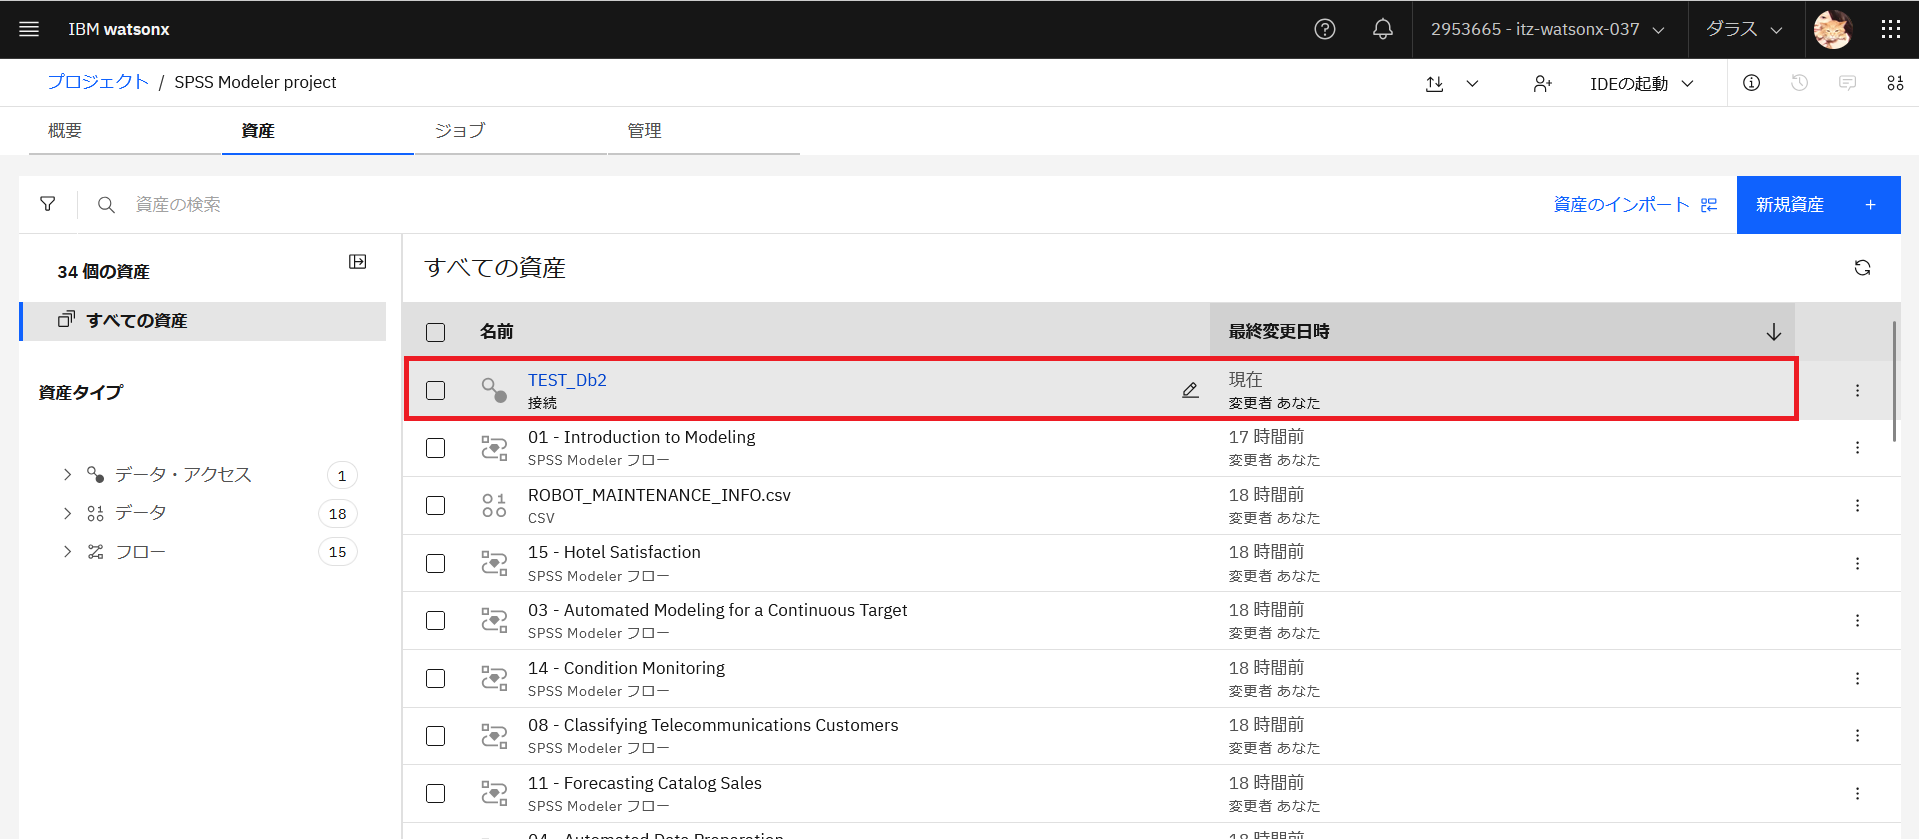Open overflow menu for 14 - Condition Monitoring
Viewport: 1919px width, 839px height.
pyautogui.click(x=1858, y=678)
